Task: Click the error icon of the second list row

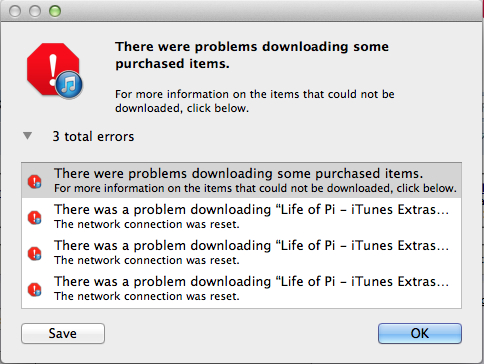Action: point(35,217)
